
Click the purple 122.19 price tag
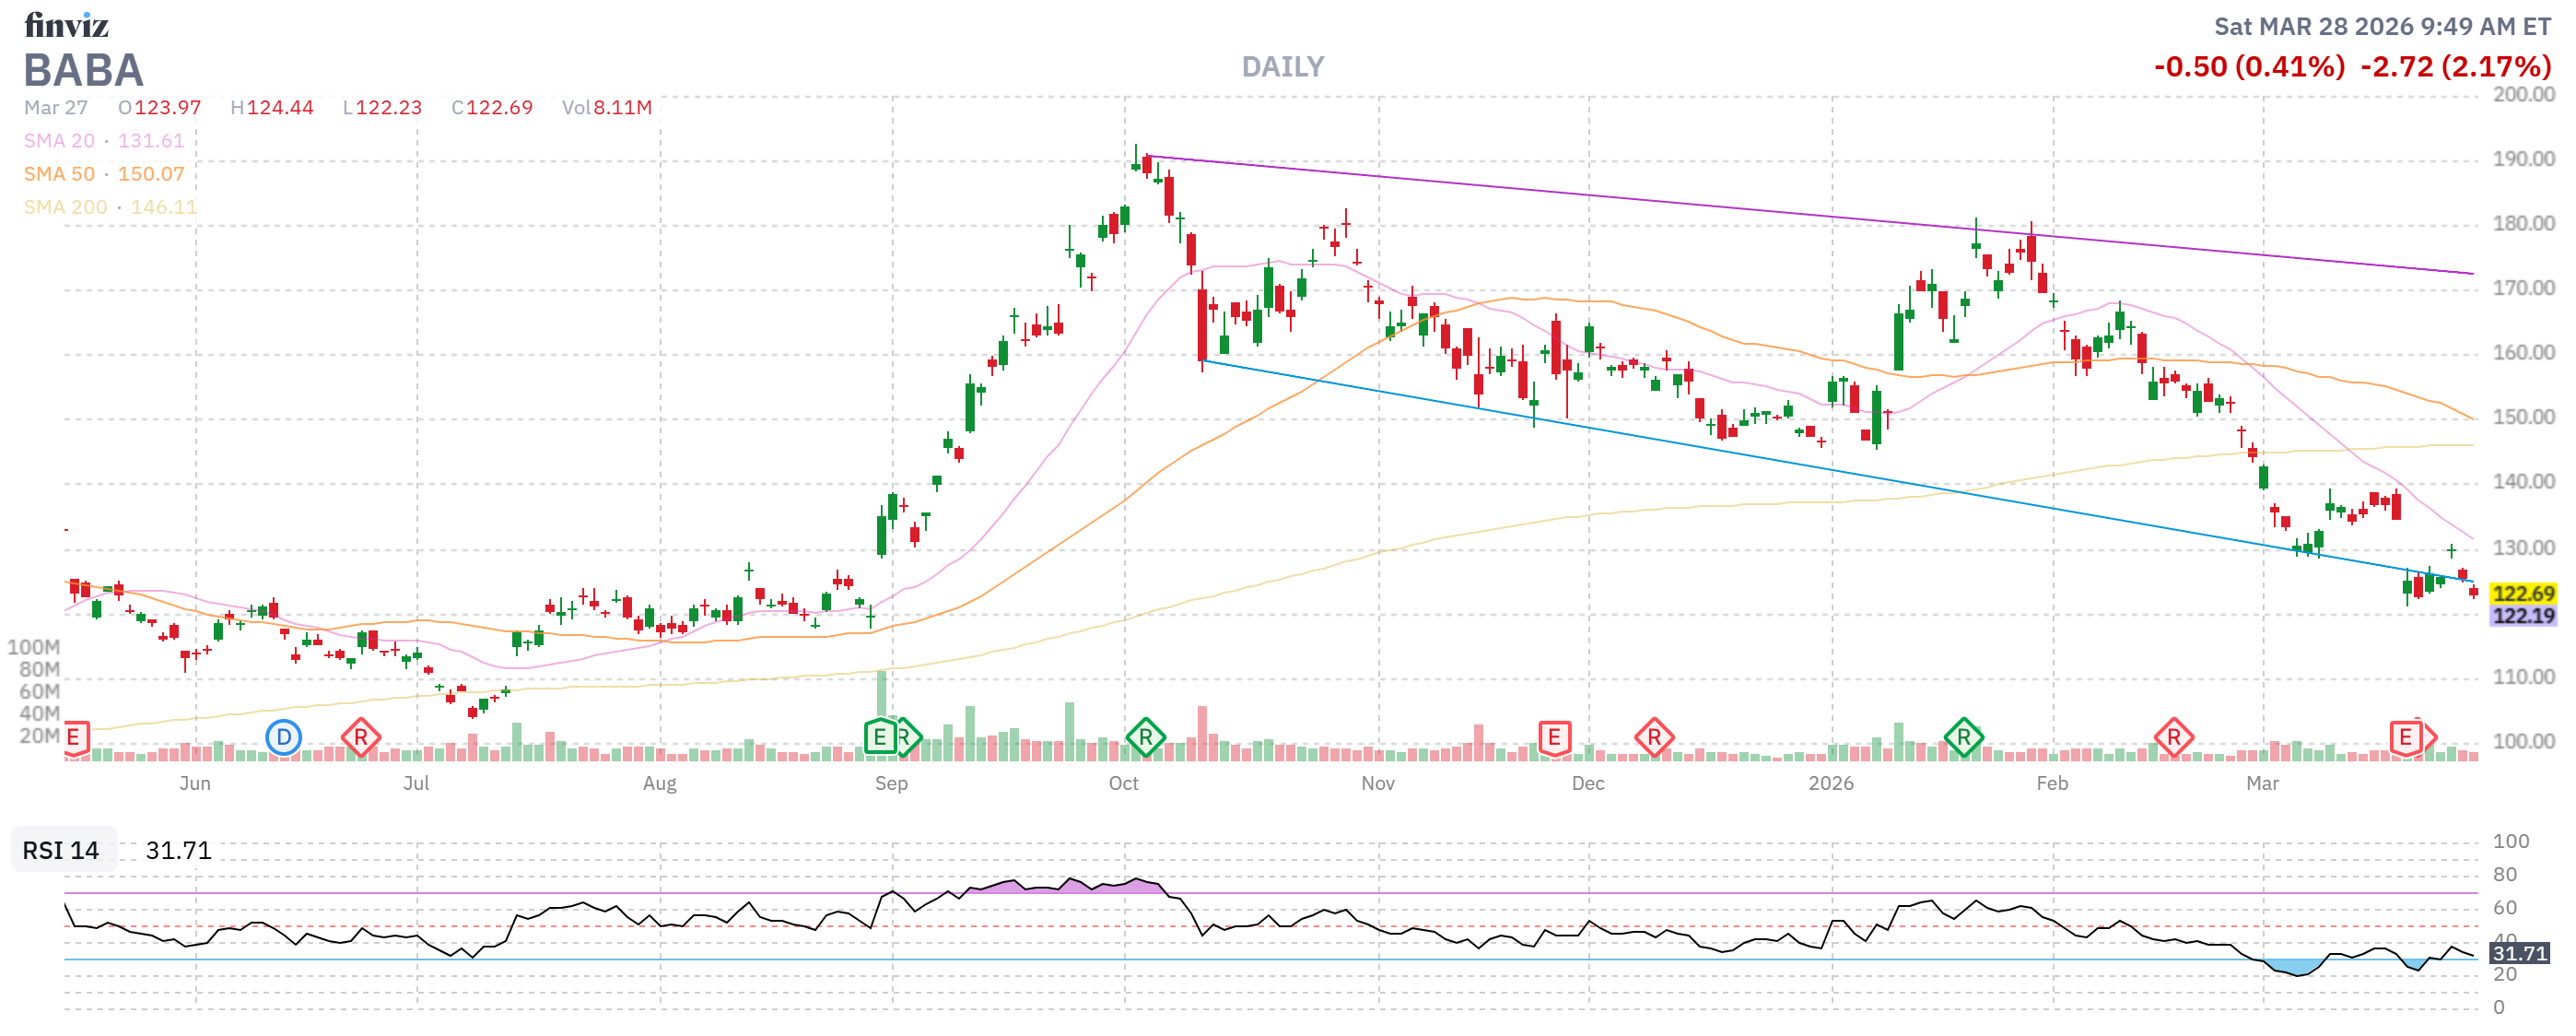point(2523,616)
